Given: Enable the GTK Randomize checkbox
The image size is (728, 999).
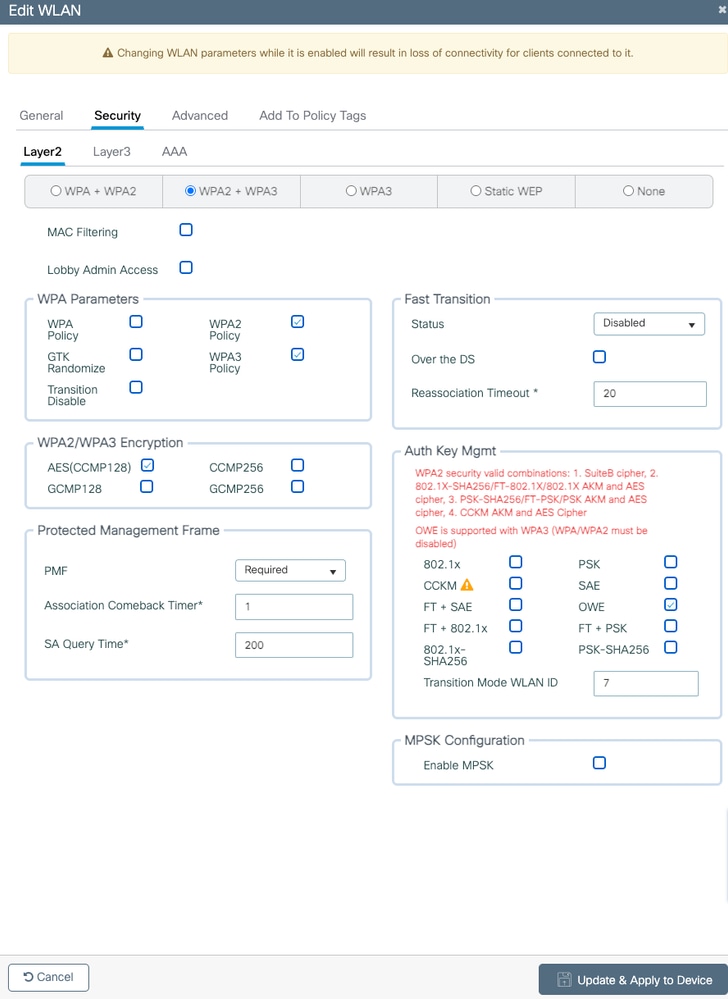Looking at the screenshot, I should pos(136,354).
